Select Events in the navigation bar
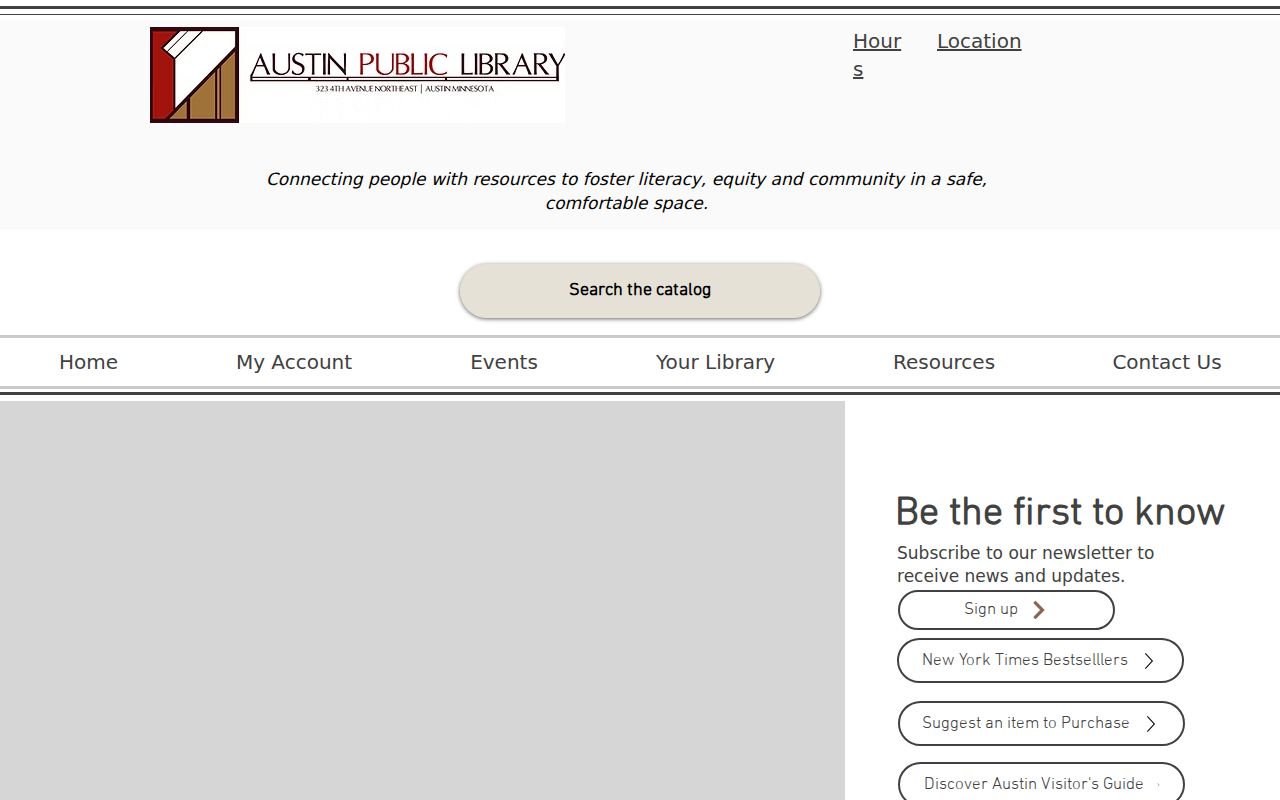The width and height of the screenshot is (1280, 800). [504, 362]
